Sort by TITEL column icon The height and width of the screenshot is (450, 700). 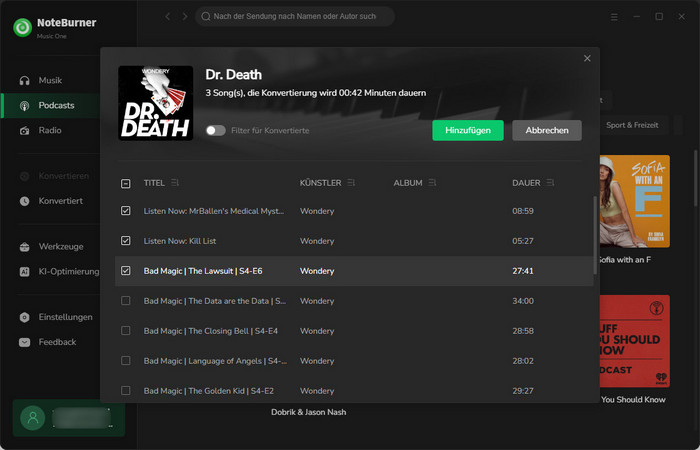coord(175,183)
